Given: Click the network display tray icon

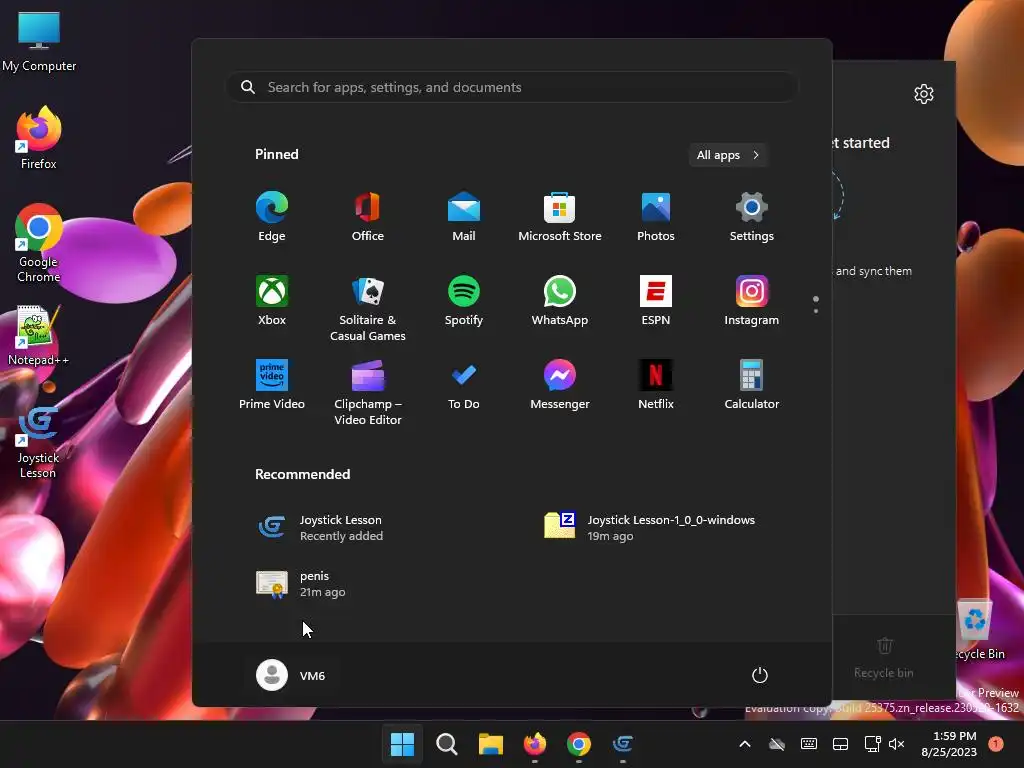Looking at the screenshot, I should coord(872,744).
